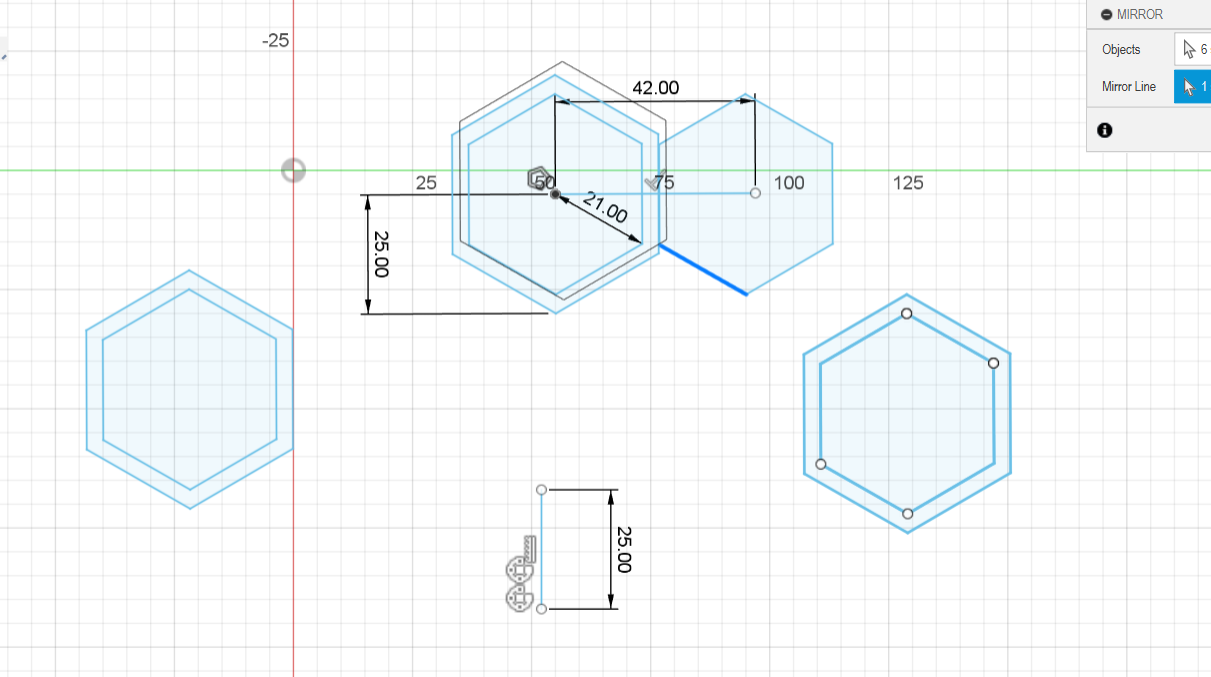This screenshot has height=677, width=1211.
Task: Select the dark center point of the hexagon
Action: [555, 194]
